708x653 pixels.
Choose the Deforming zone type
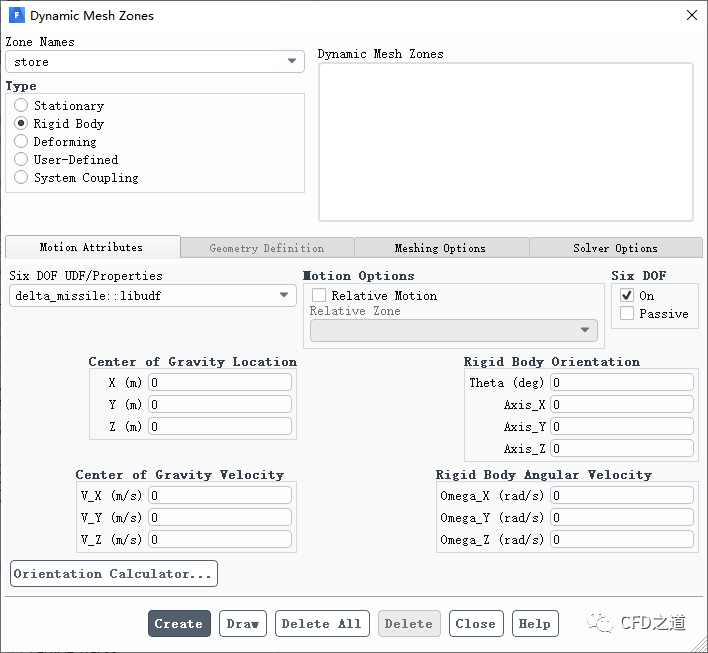21,142
